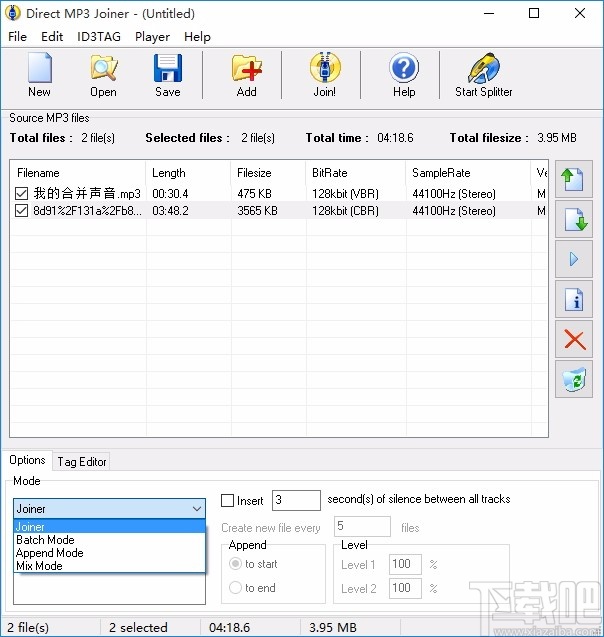The width and height of the screenshot is (604, 637).
Task: Launch the Start Splitter tool
Action: tap(483, 75)
